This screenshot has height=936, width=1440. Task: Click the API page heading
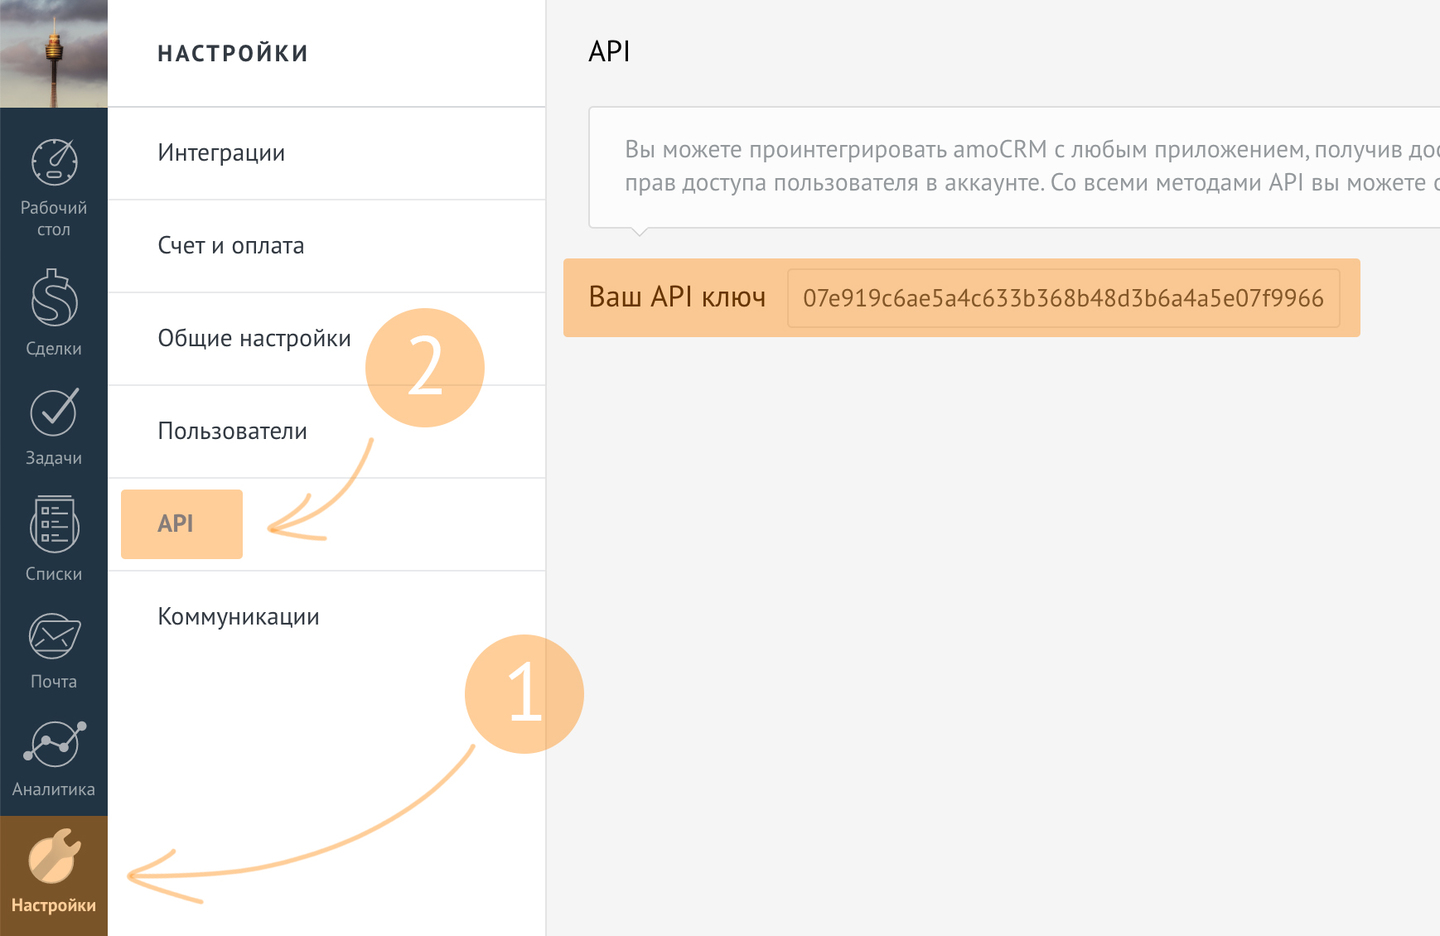609,52
